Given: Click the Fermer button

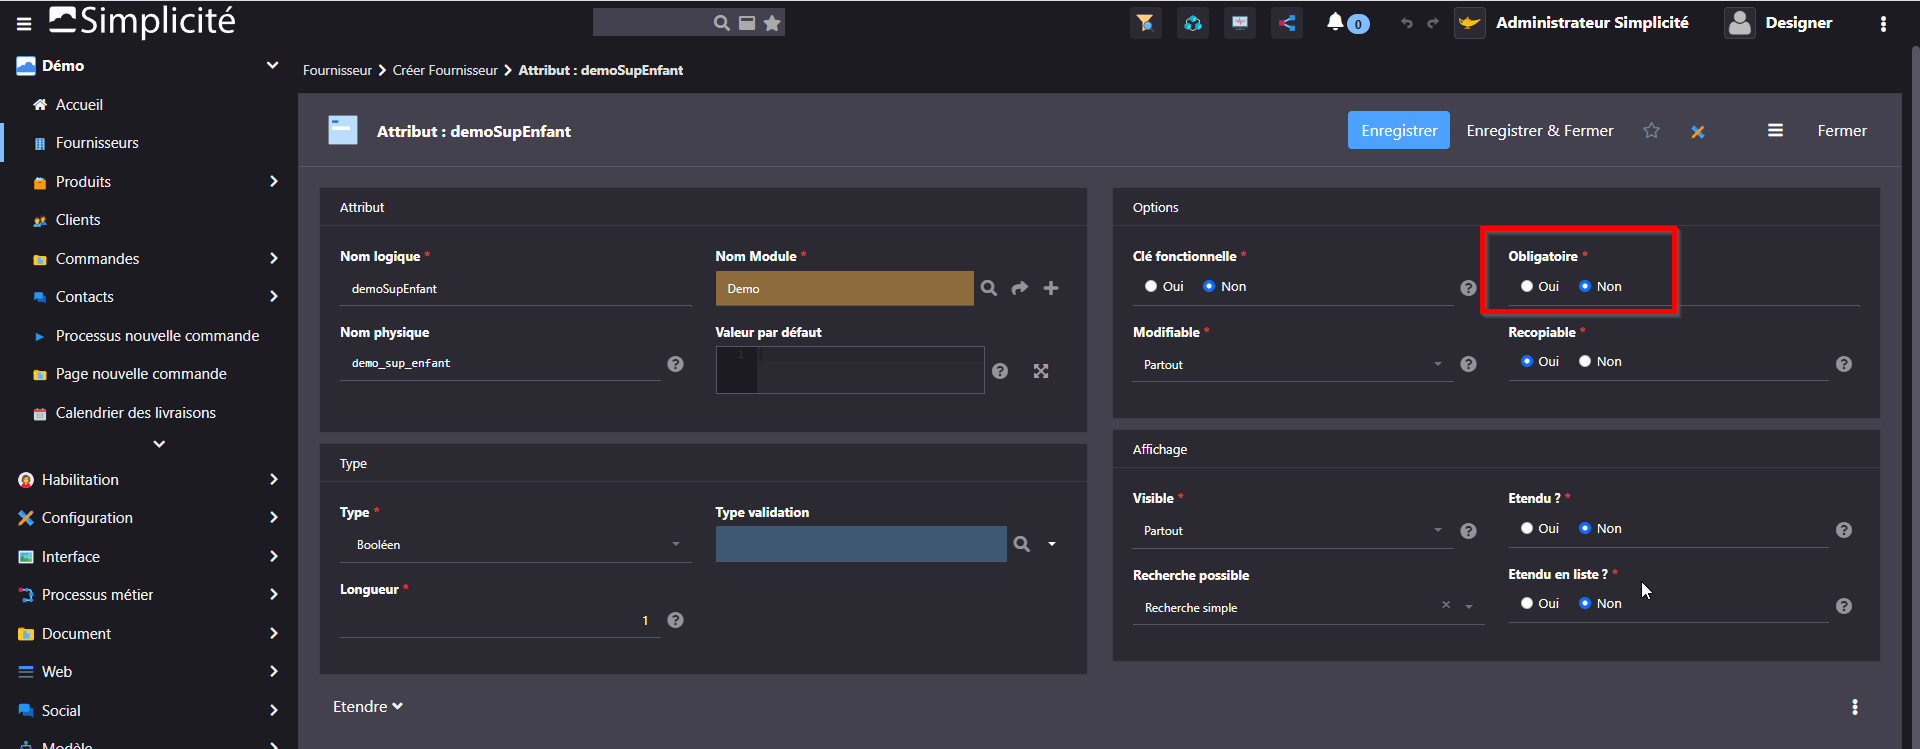Looking at the screenshot, I should pos(1841,131).
